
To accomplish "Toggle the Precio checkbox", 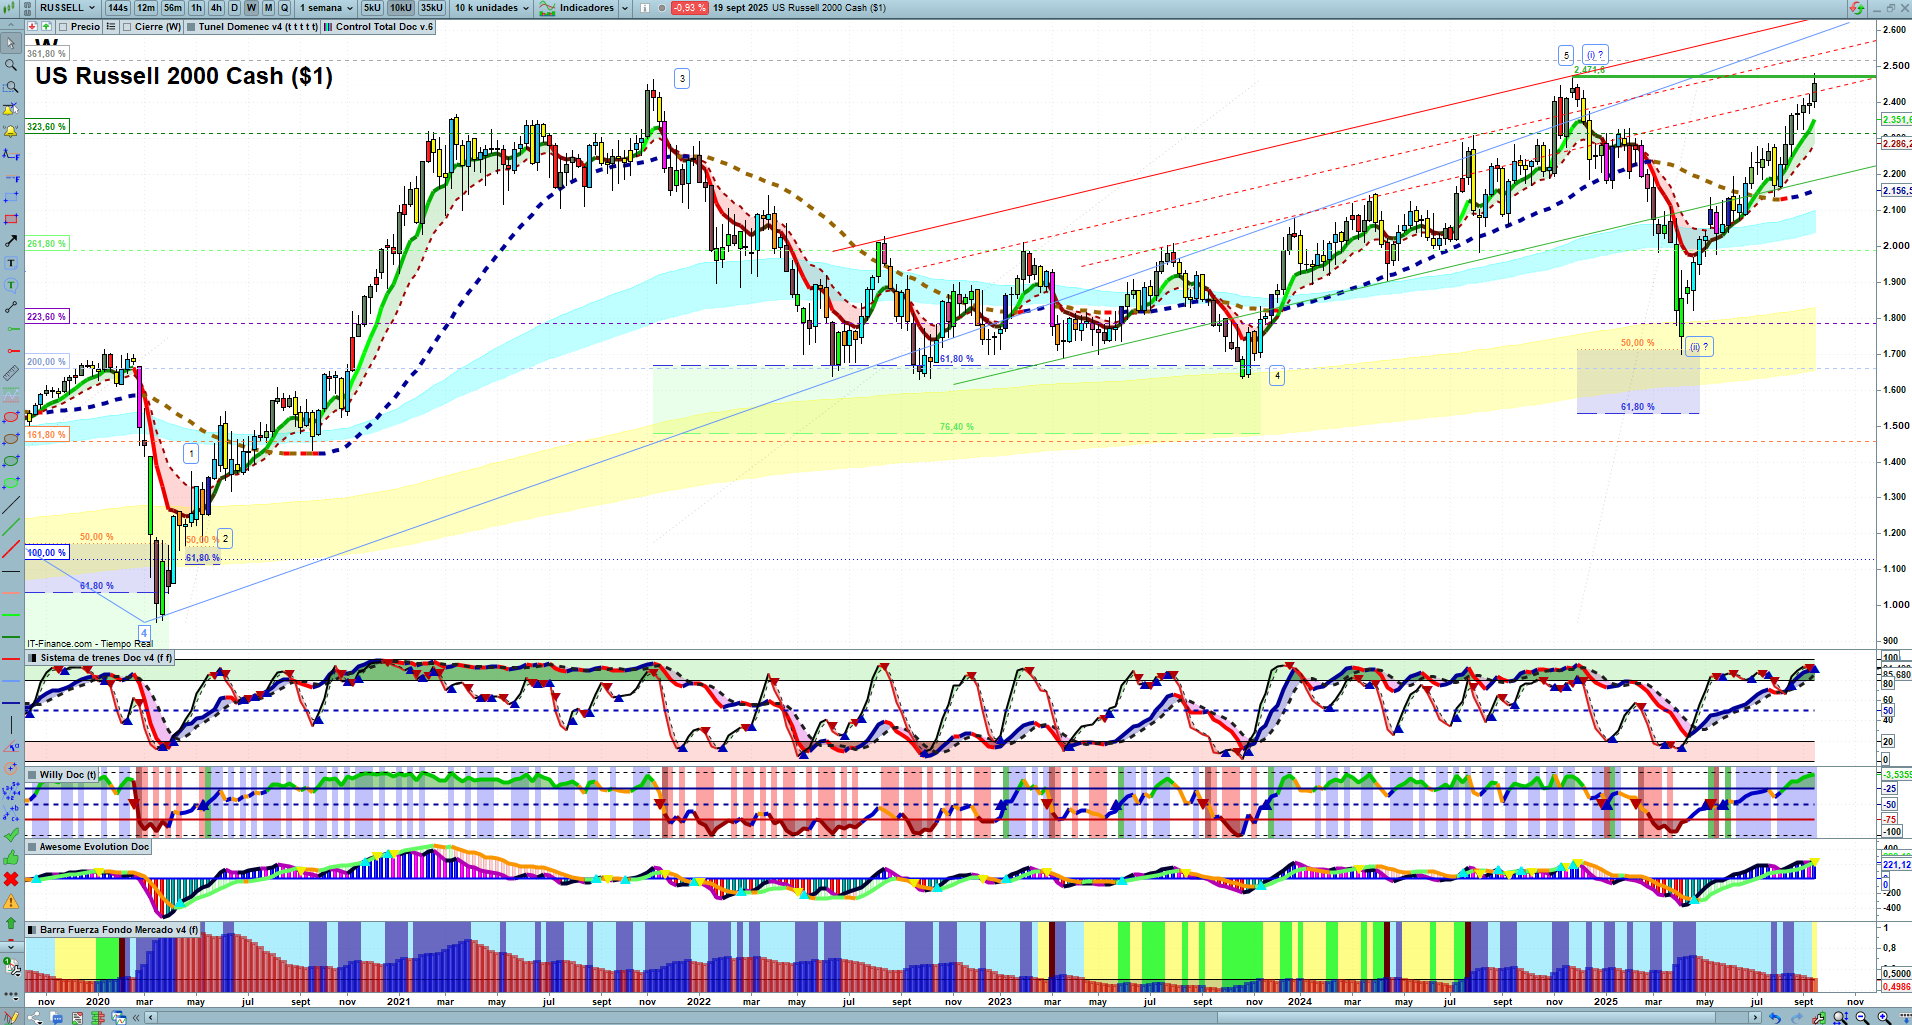I will (64, 27).
